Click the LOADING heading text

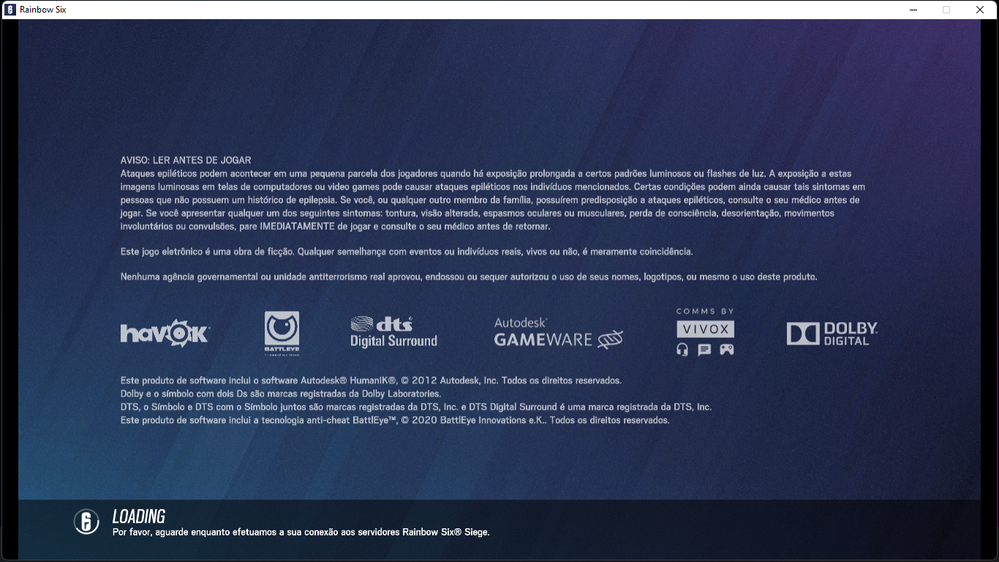[x=139, y=516]
